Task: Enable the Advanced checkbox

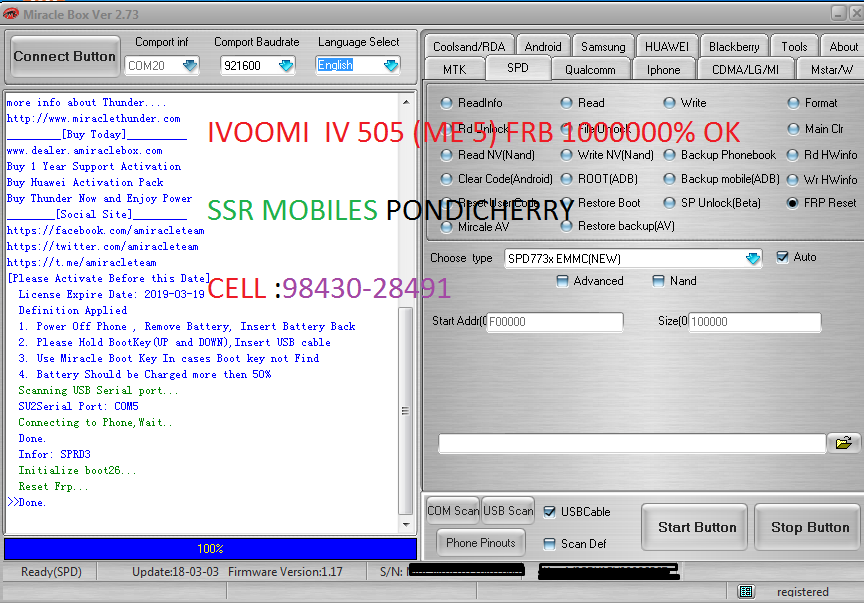Action: [562, 281]
